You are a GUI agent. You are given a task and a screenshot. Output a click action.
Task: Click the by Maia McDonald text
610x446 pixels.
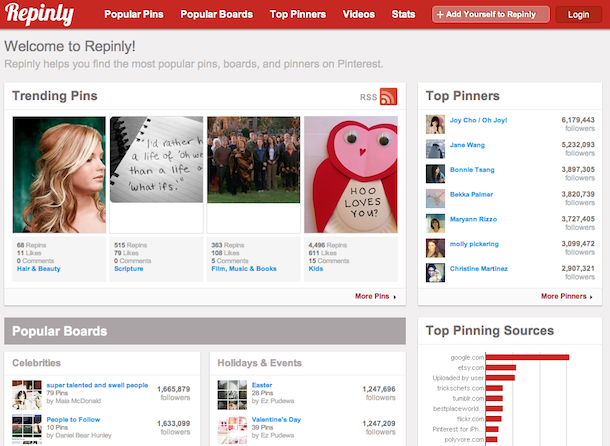[74, 401]
